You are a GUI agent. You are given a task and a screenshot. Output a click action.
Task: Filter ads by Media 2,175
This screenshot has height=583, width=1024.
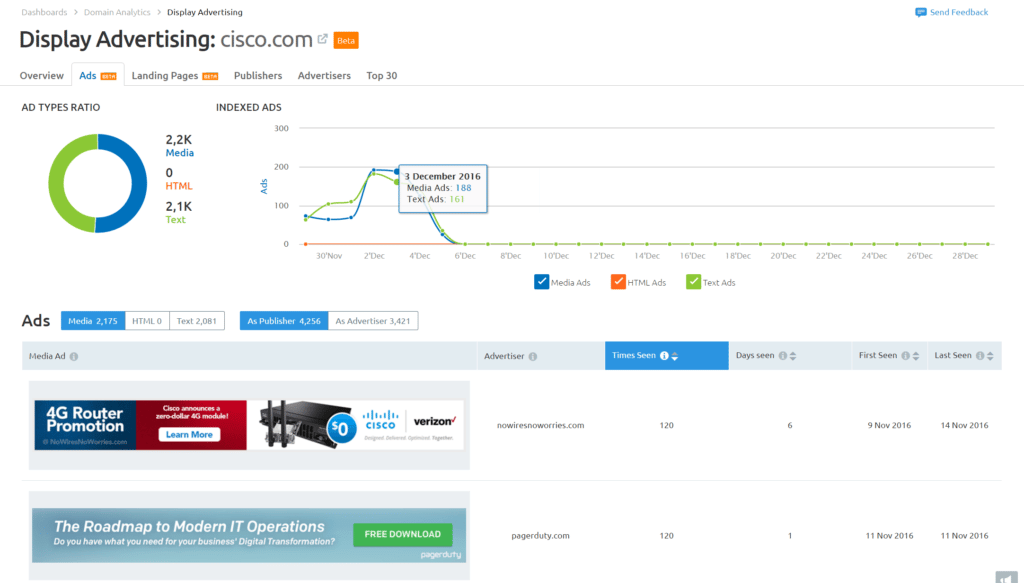coord(93,321)
